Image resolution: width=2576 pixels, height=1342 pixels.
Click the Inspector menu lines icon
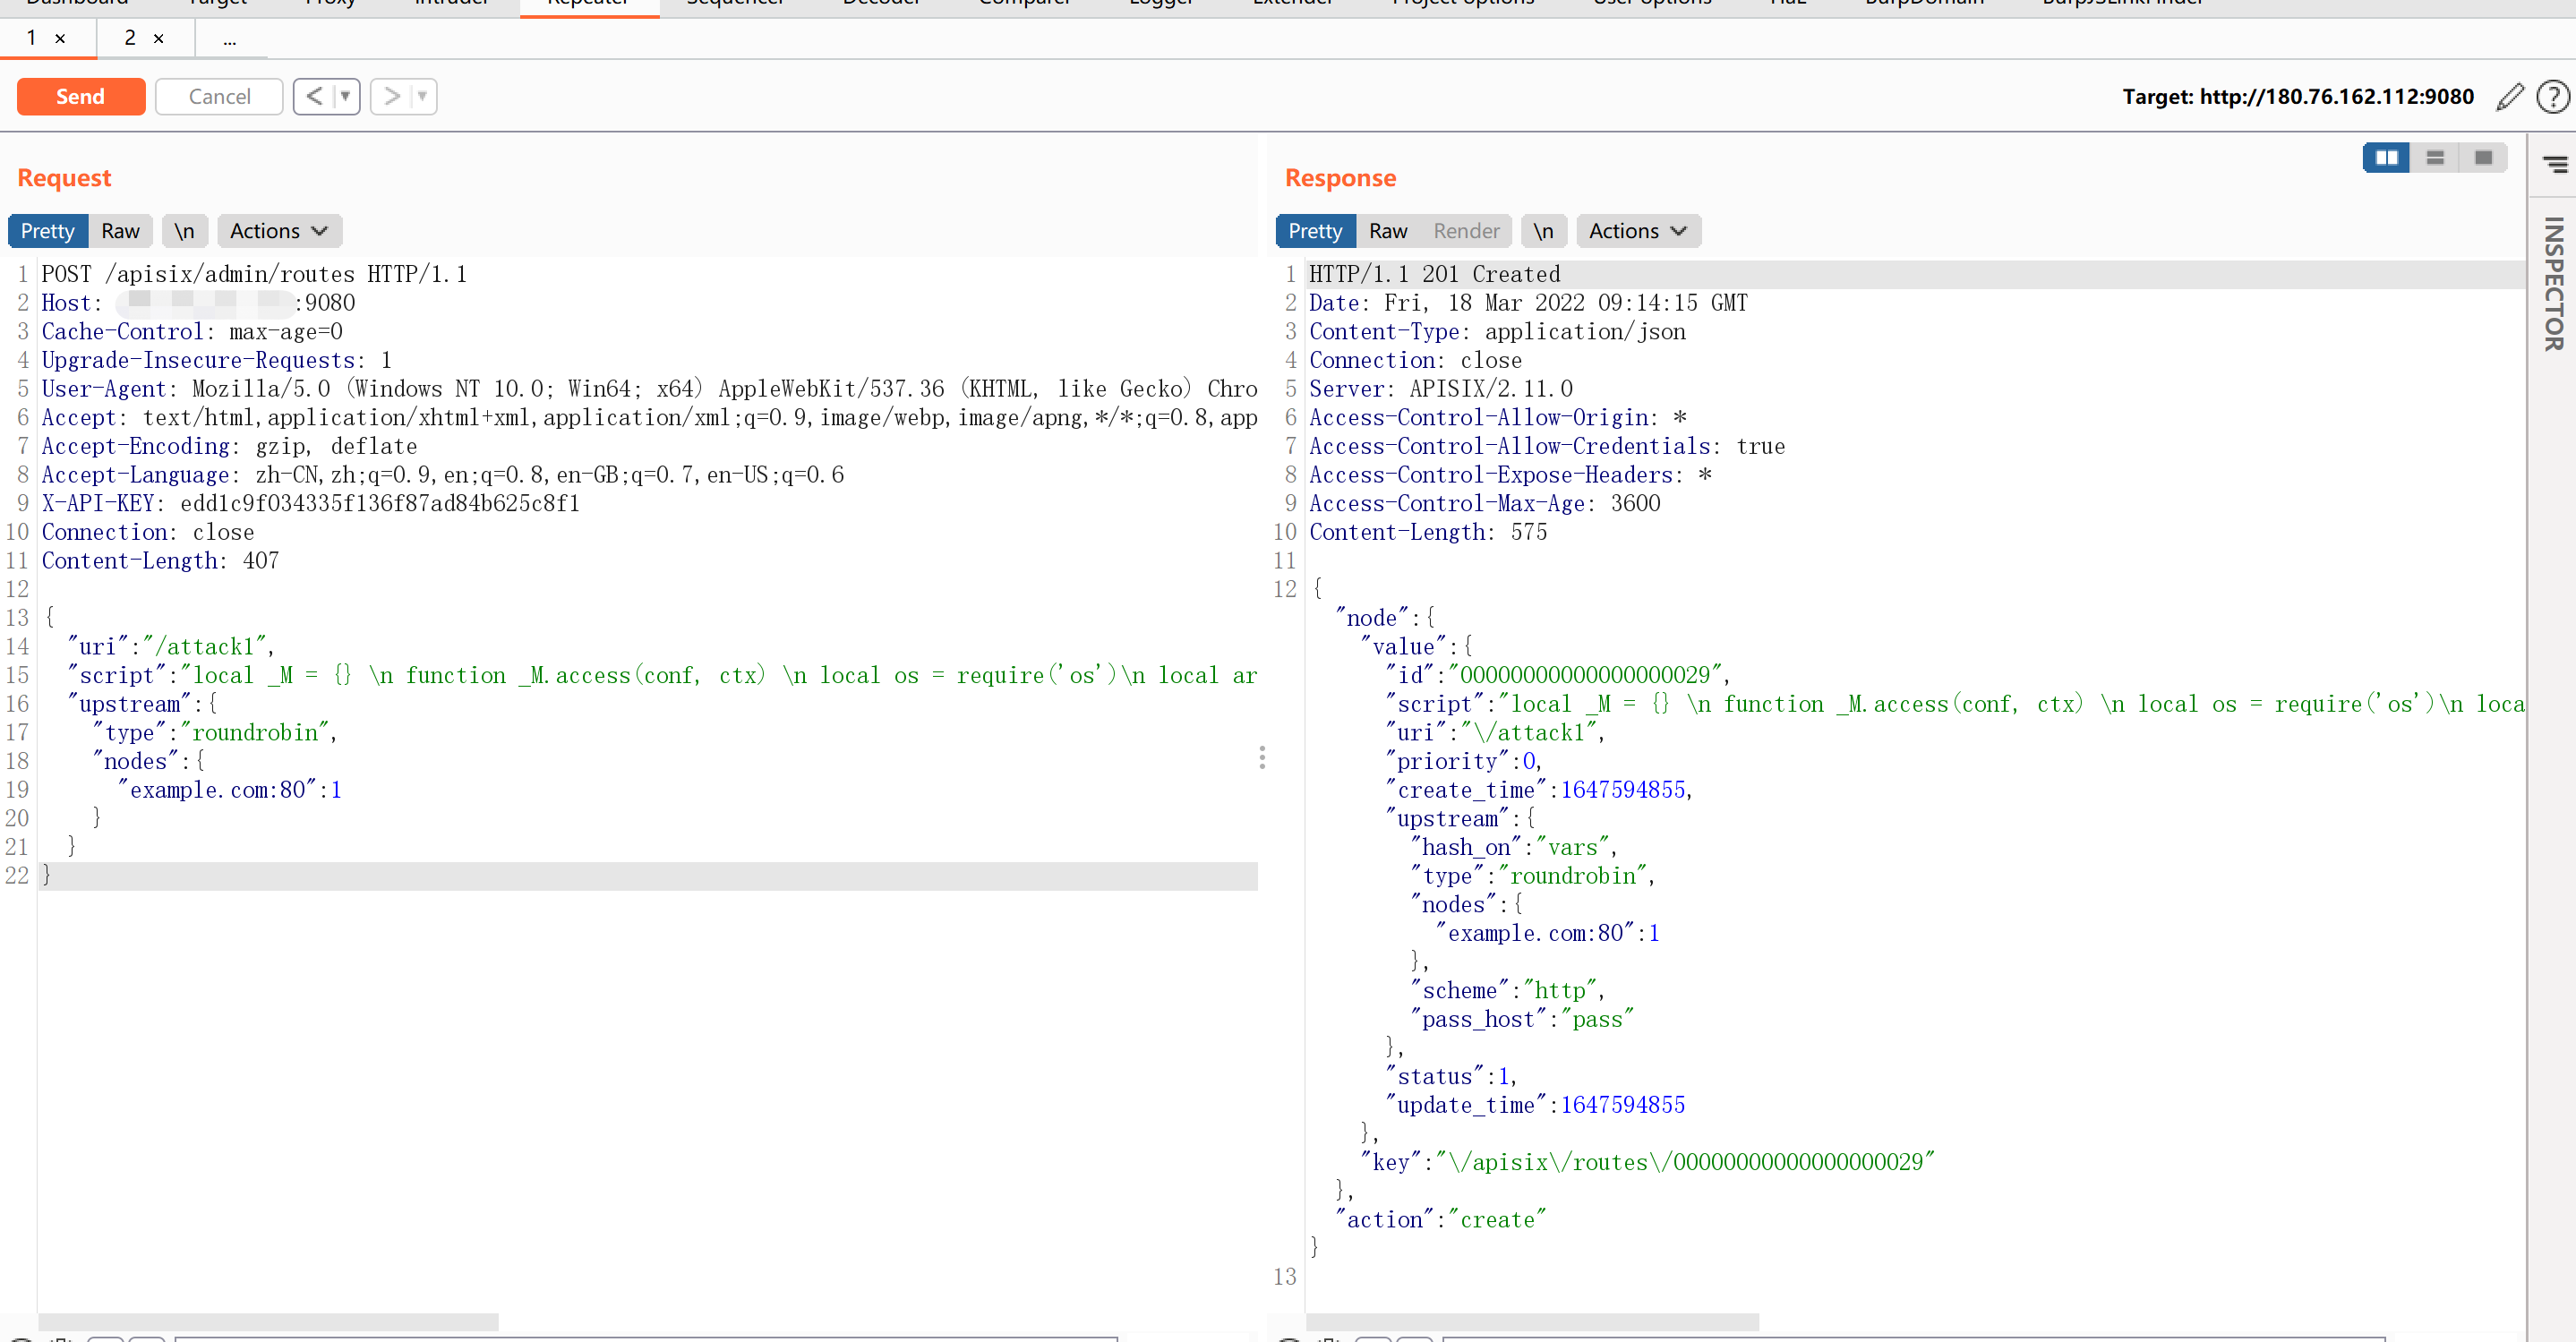click(2555, 164)
